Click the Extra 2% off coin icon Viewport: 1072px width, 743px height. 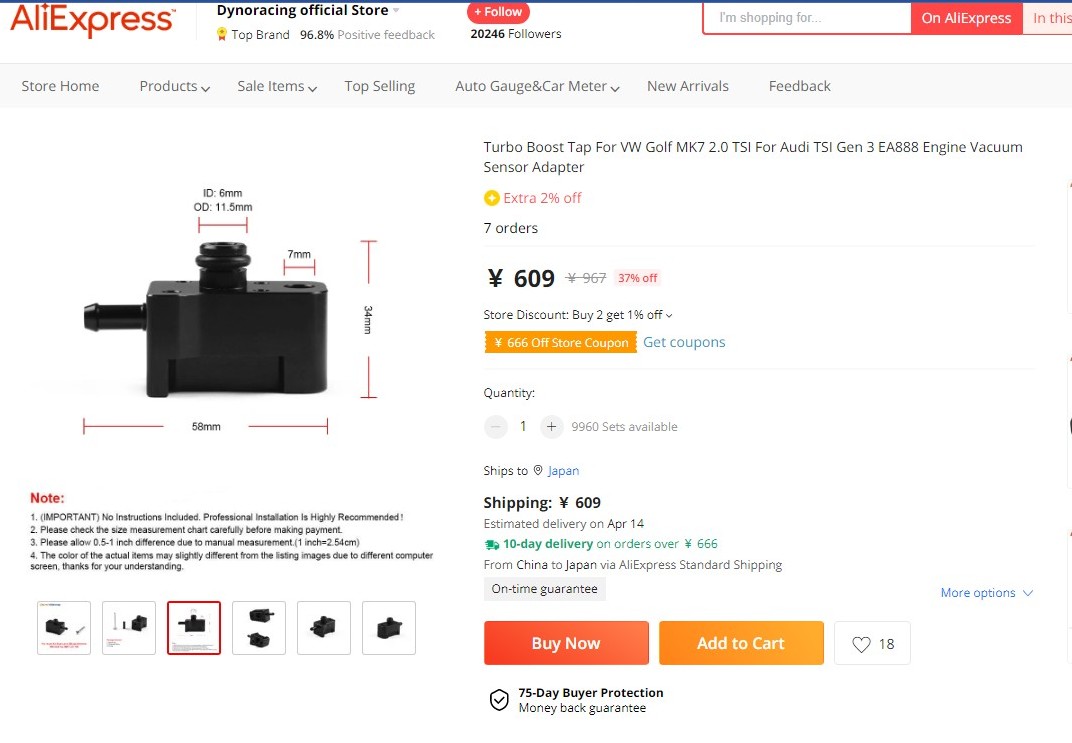[491, 198]
